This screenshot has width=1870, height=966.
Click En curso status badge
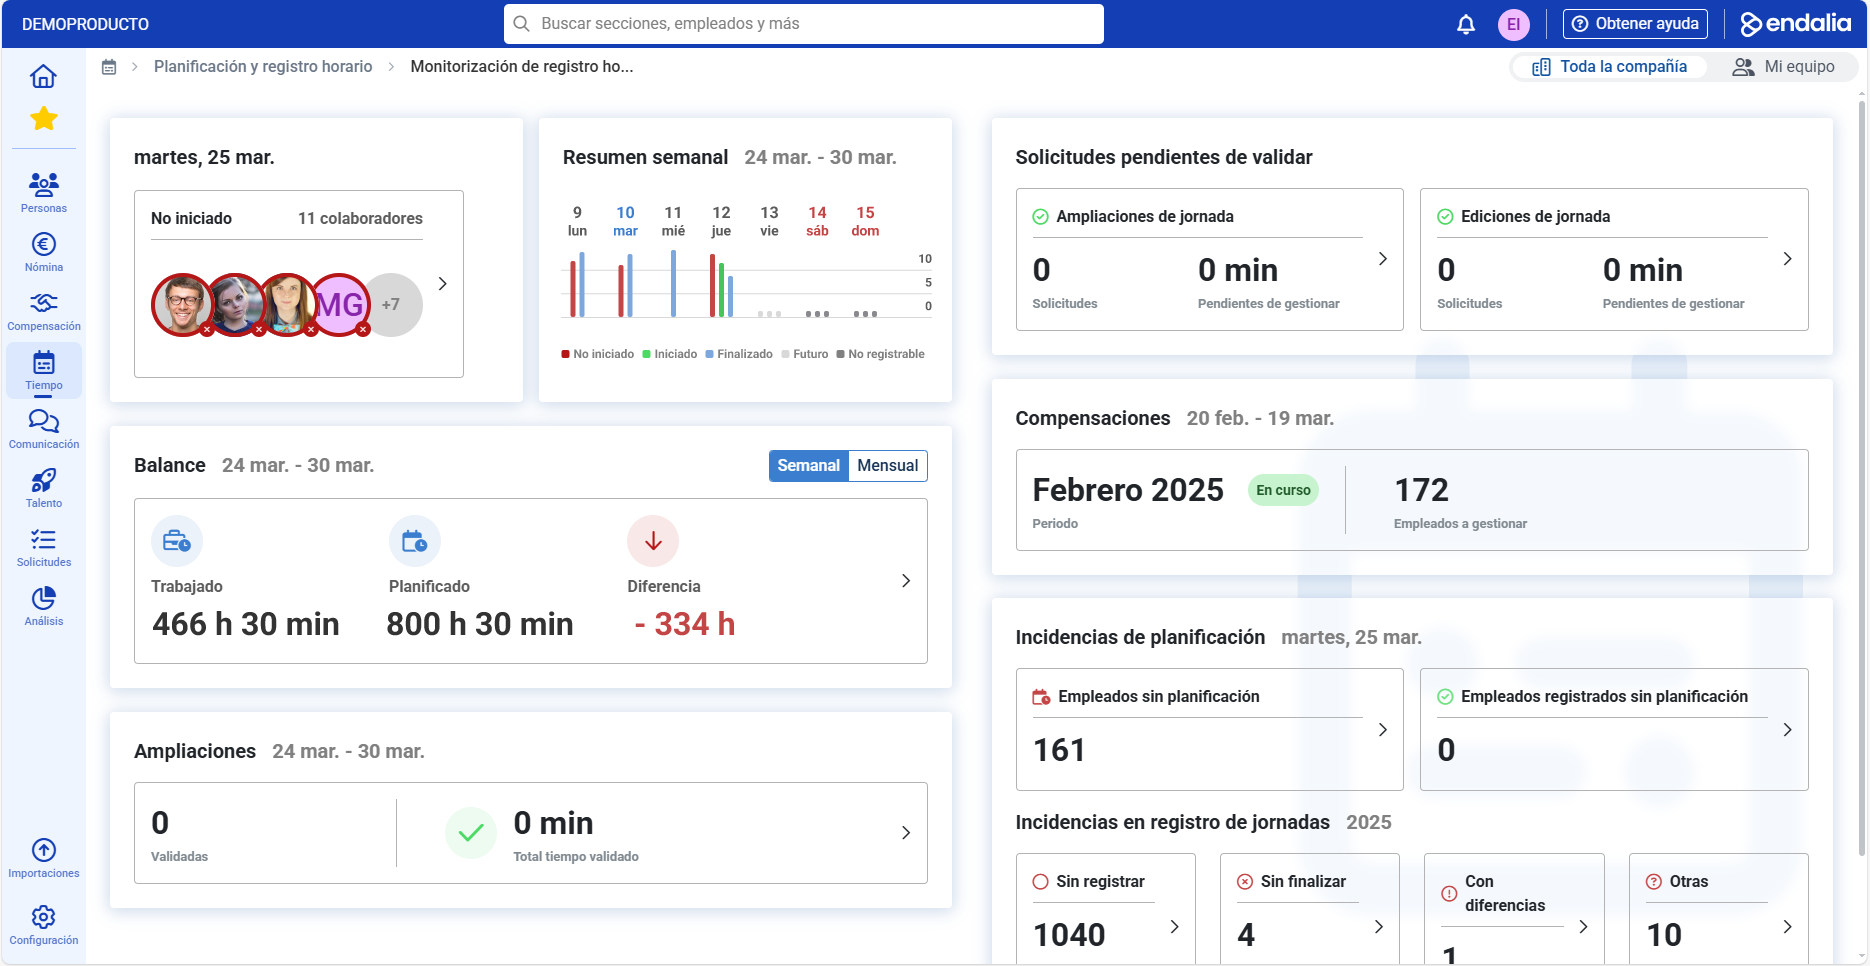pyautogui.click(x=1283, y=490)
